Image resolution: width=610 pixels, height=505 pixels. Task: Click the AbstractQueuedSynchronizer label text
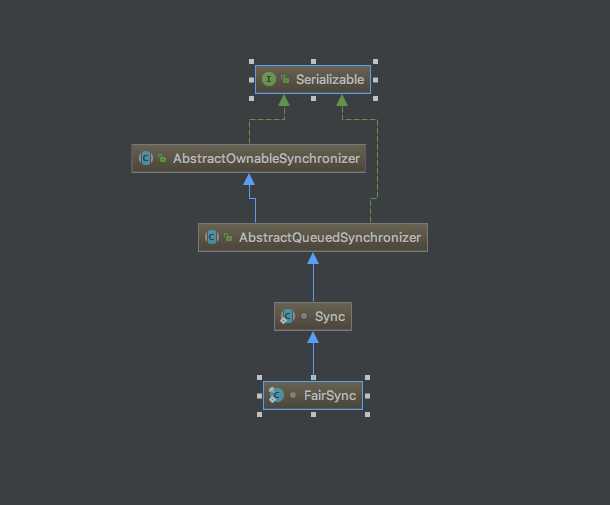pyautogui.click(x=330, y=237)
